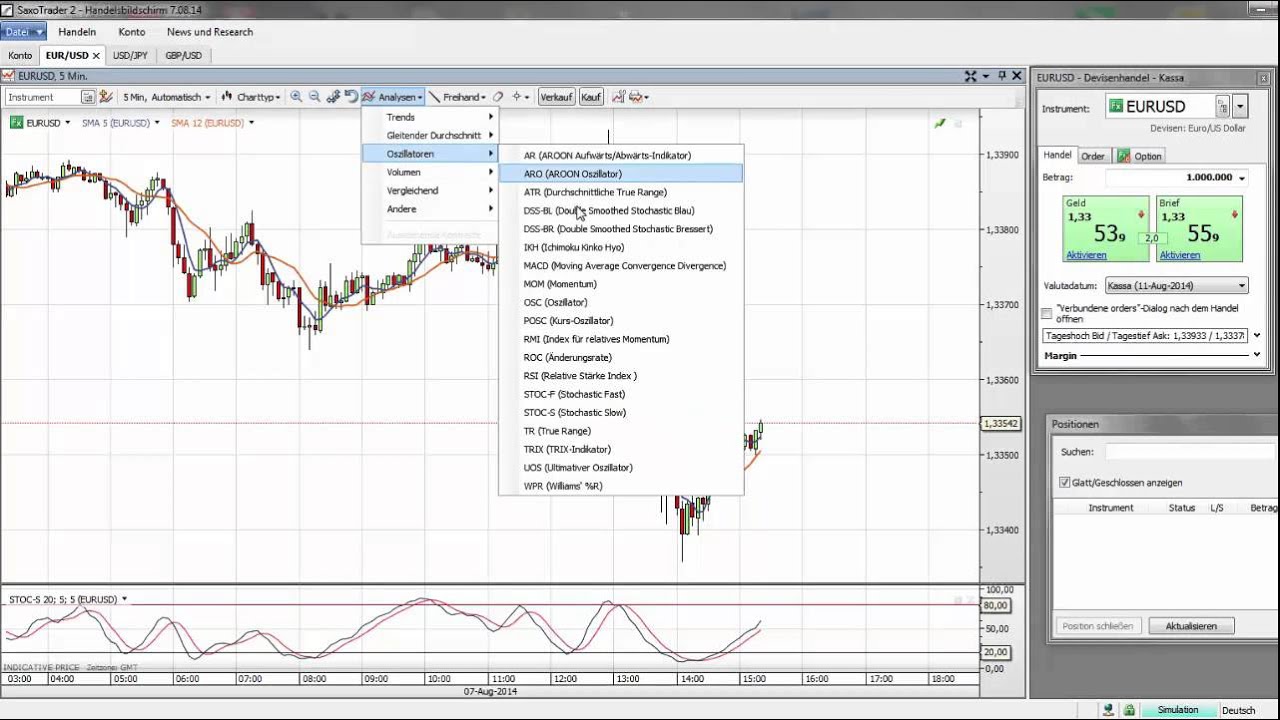Click the eraser icon next to Freihand
This screenshot has height=720, width=1280.
pos(498,97)
